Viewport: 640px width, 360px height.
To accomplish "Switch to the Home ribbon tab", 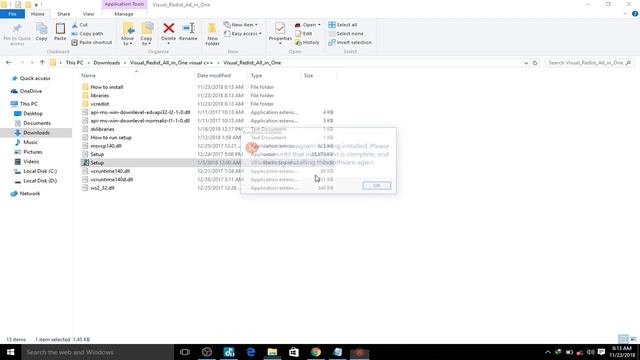I will [x=38, y=14].
